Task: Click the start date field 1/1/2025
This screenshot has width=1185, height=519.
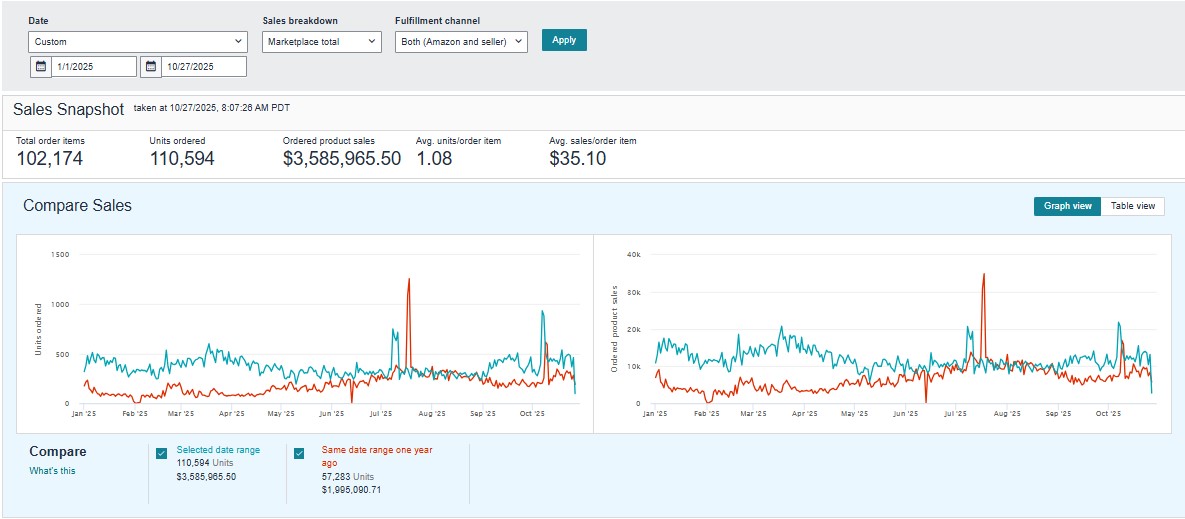Action: 94,66
